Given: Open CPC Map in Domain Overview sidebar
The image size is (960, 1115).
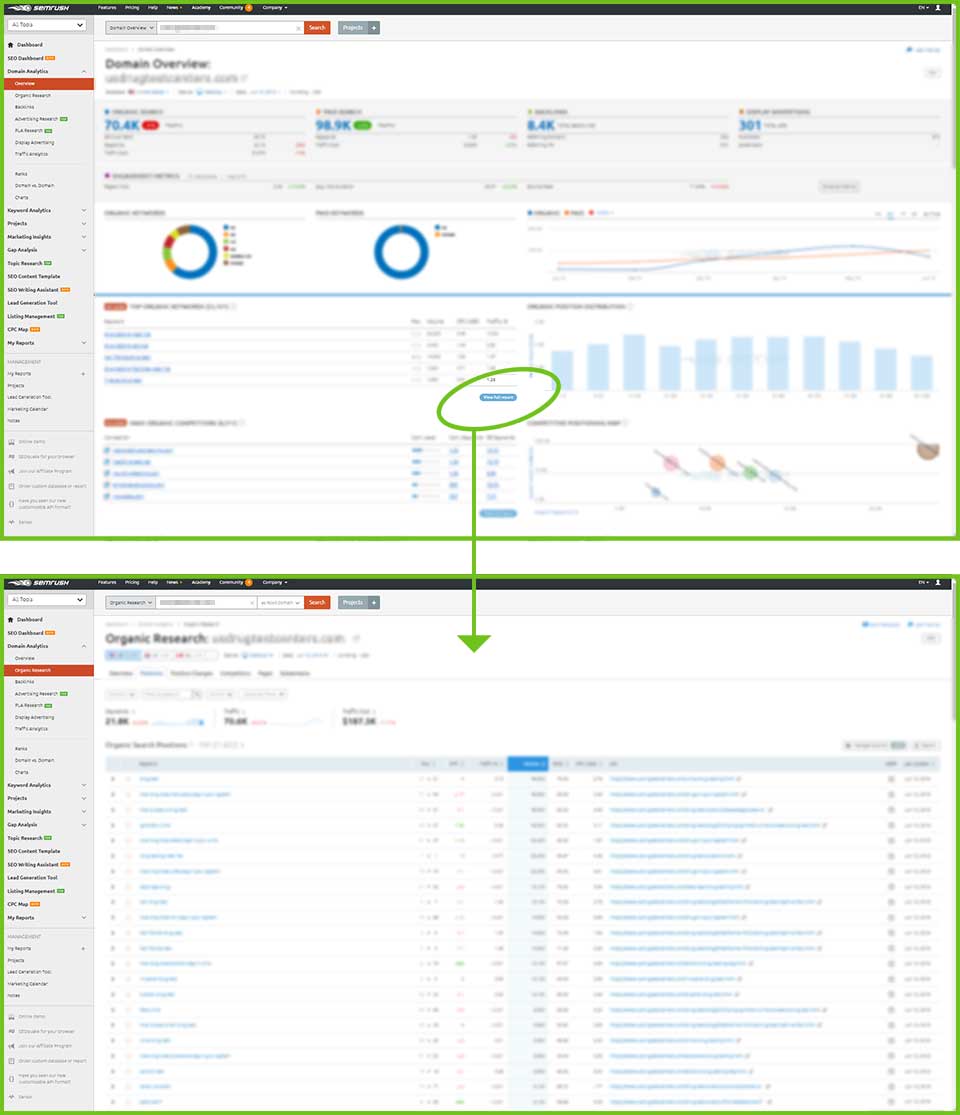Looking at the screenshot, I should pyautogui.click(x=23, y=329).
